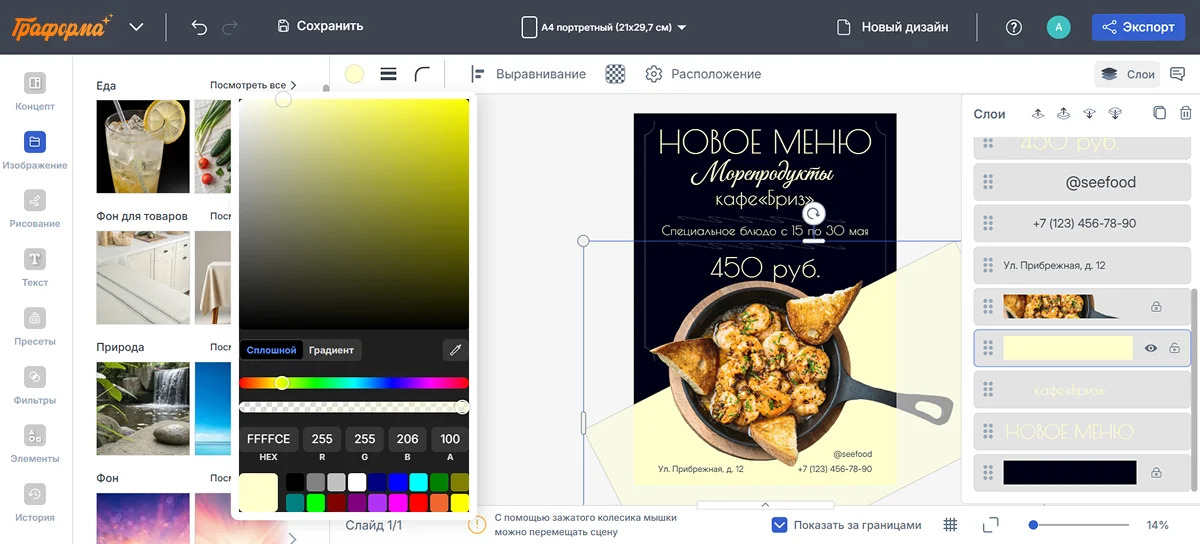Open the Пресеты section
This screenshot has height=544, width=1200.
click(x=34, y=327)
